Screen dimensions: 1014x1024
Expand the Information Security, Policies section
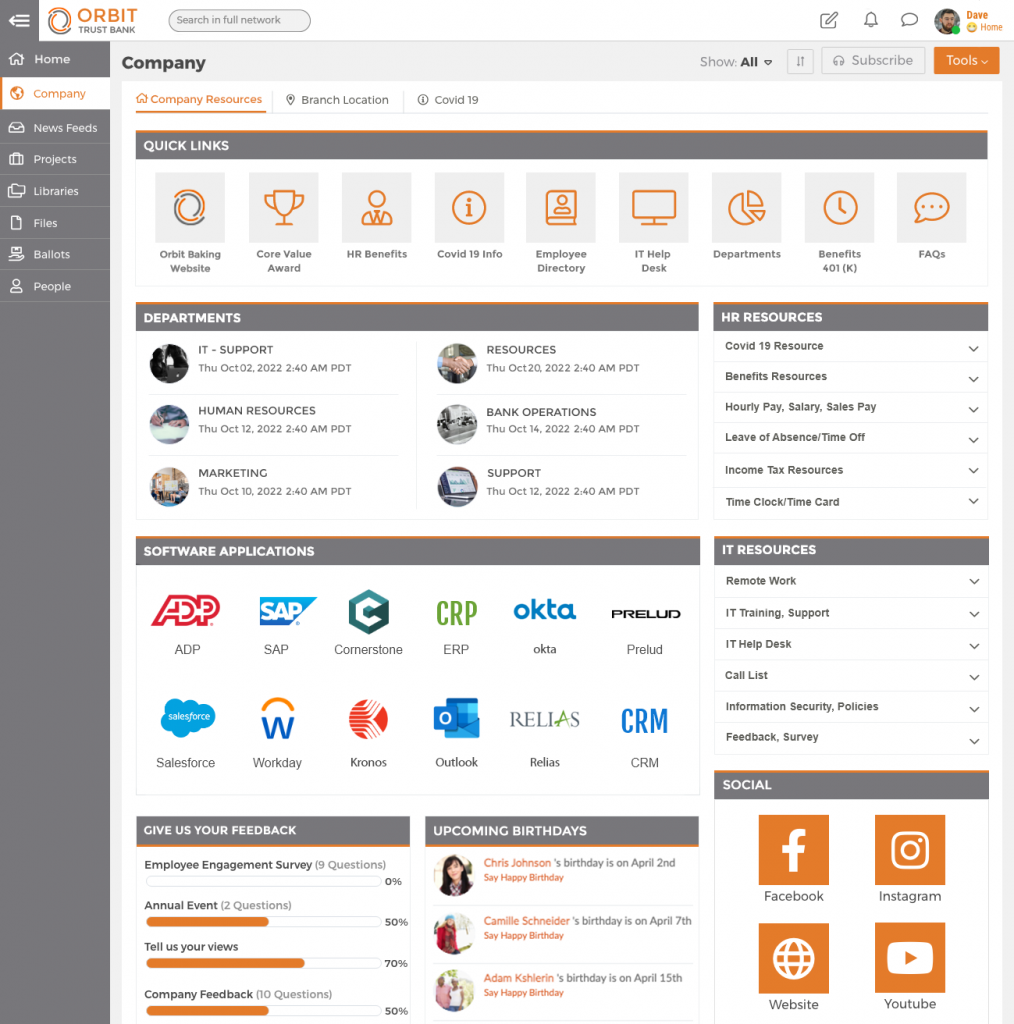point(850,707)
